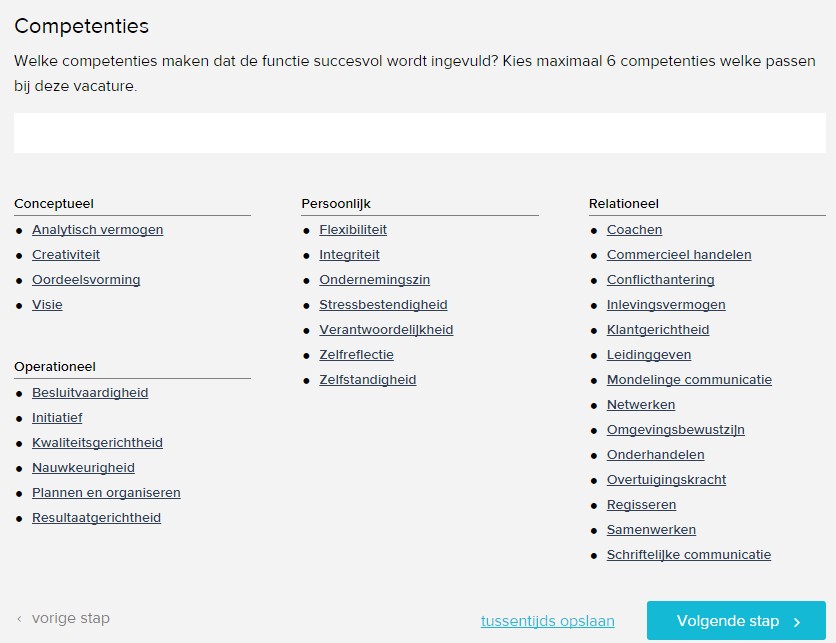Select the Visie competency
This screenshot has height=643, width=836.
click(x=47, y=305)
